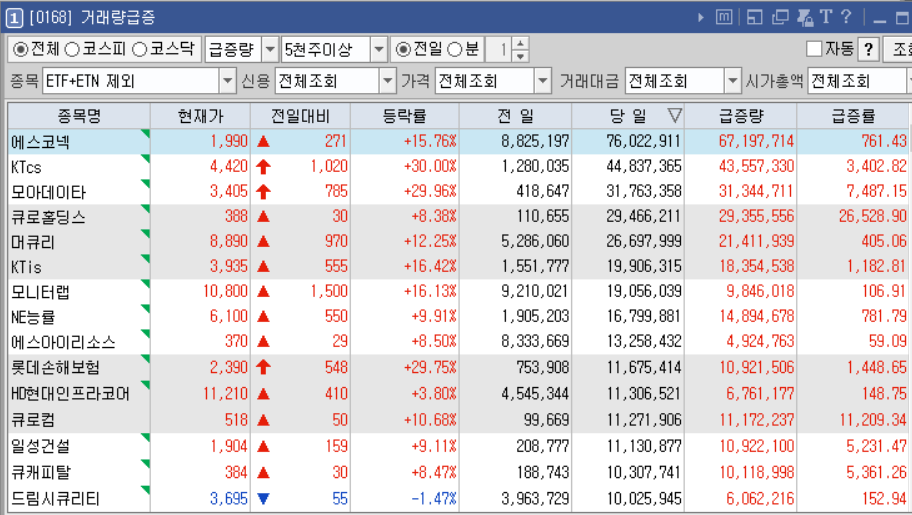Click 큐로홀딩스 surge rate 26,528.90
912x515 pixels.
(x=872, y=216)
